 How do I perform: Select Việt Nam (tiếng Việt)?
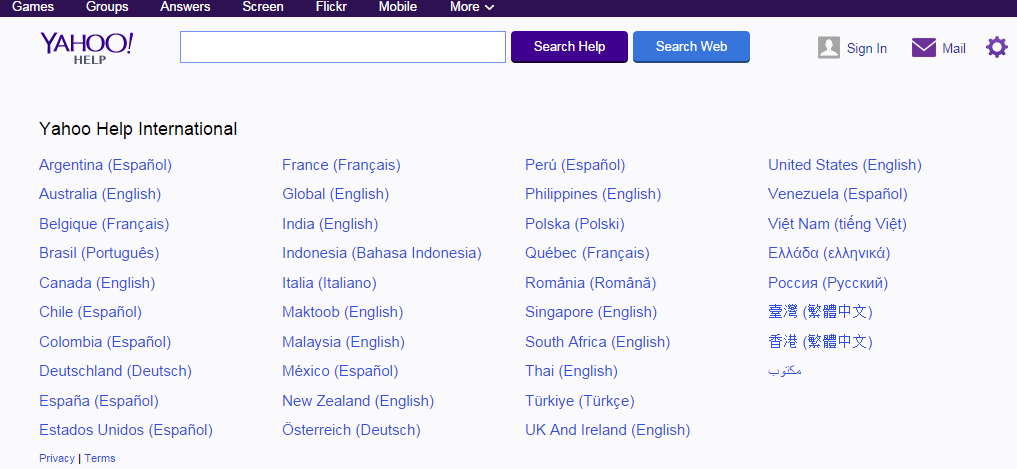(837, 224)
